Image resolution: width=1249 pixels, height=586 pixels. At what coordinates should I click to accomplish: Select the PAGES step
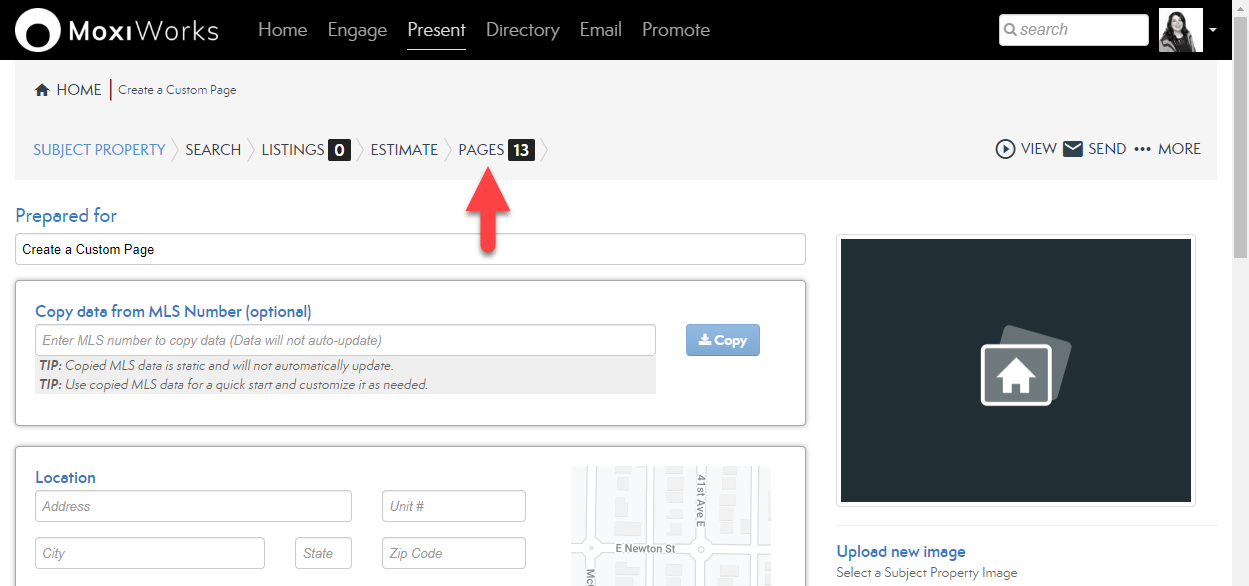pyautogui.click(x=481, y=150)
